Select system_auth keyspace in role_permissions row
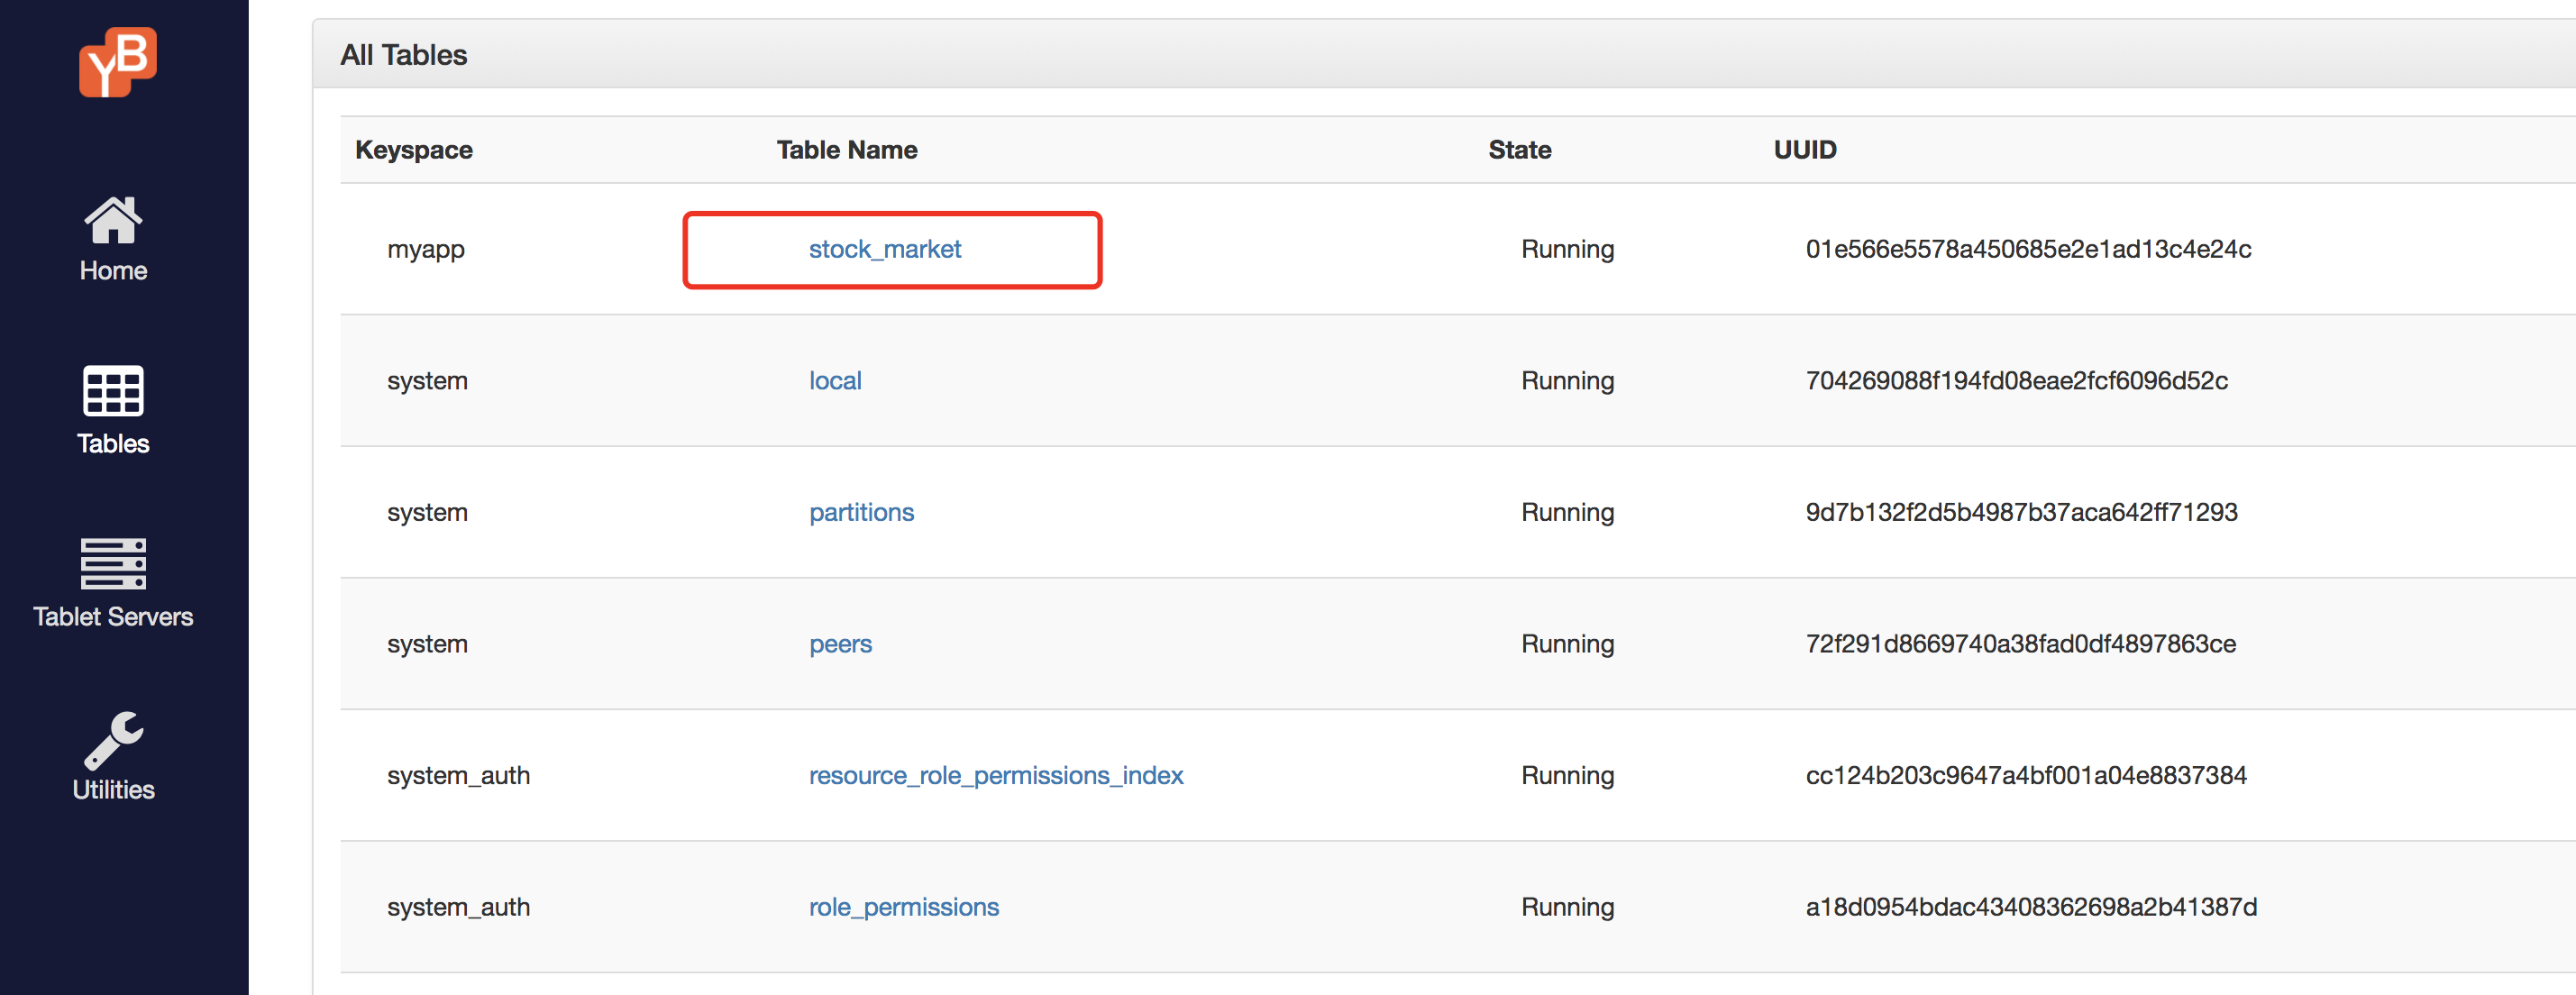Image resolution: width=2576 pixels, height=995 pixels. point(458,908)
